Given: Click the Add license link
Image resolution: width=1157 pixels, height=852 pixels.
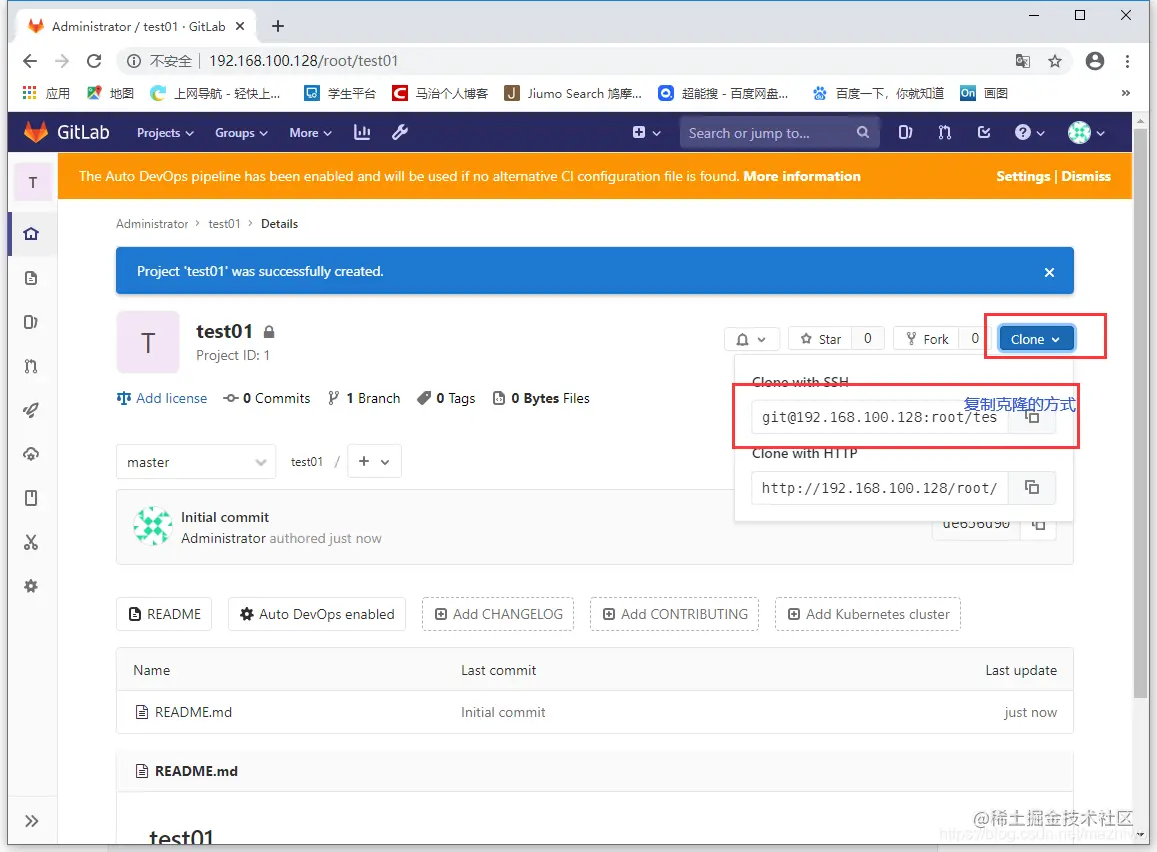Looking at the screenshot, I should pyautogui.click(x=162, y=398).
